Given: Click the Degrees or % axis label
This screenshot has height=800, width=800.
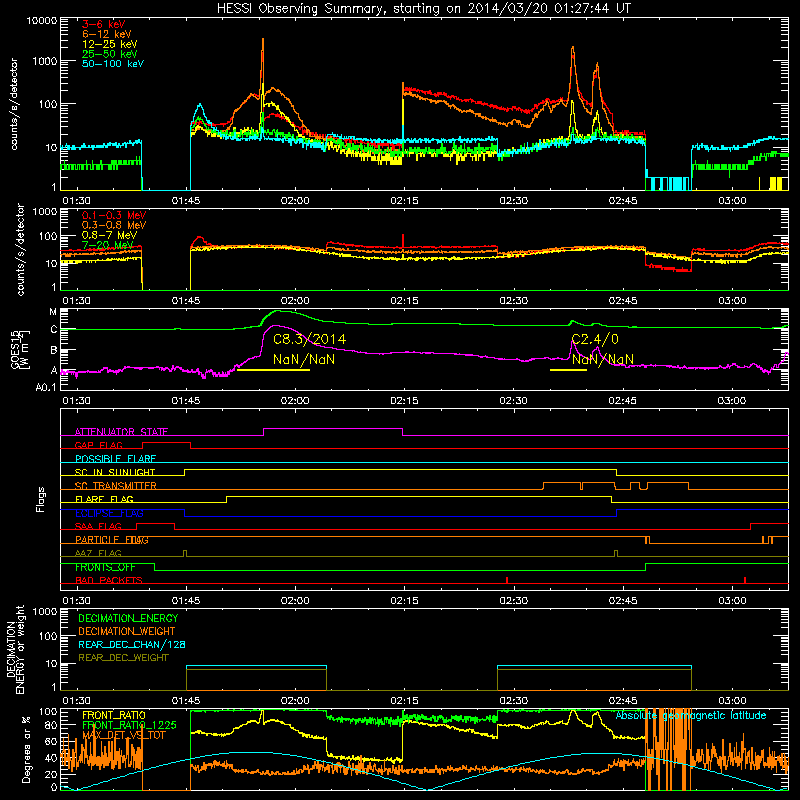Looking at the screenshot, I should coord(26,750).
